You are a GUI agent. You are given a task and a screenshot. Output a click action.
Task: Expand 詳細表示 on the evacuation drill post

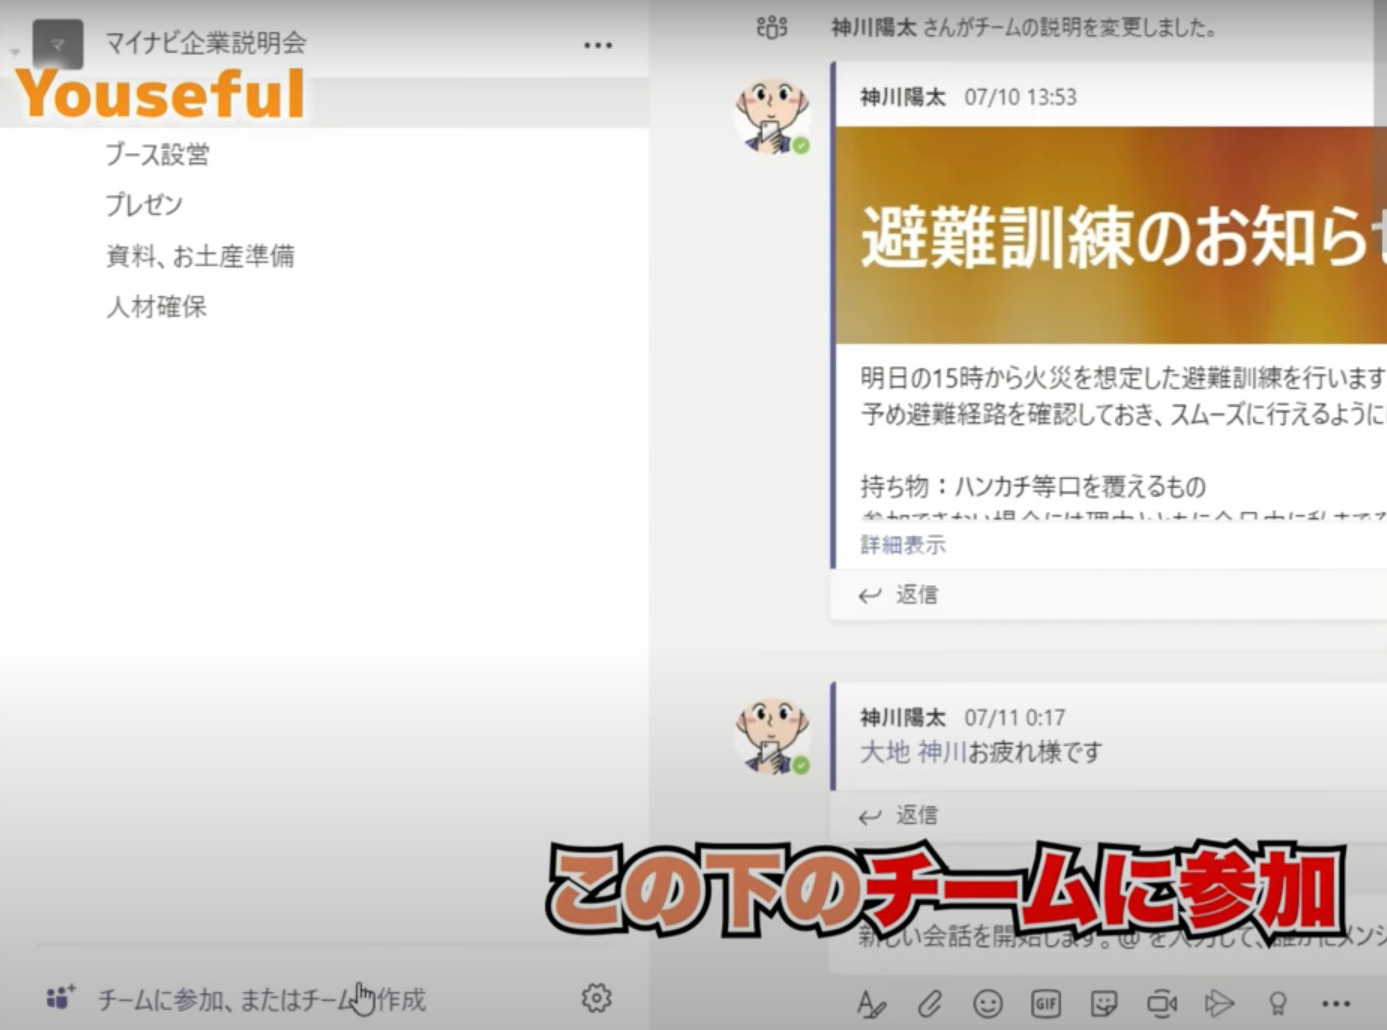tap(902, 545)
